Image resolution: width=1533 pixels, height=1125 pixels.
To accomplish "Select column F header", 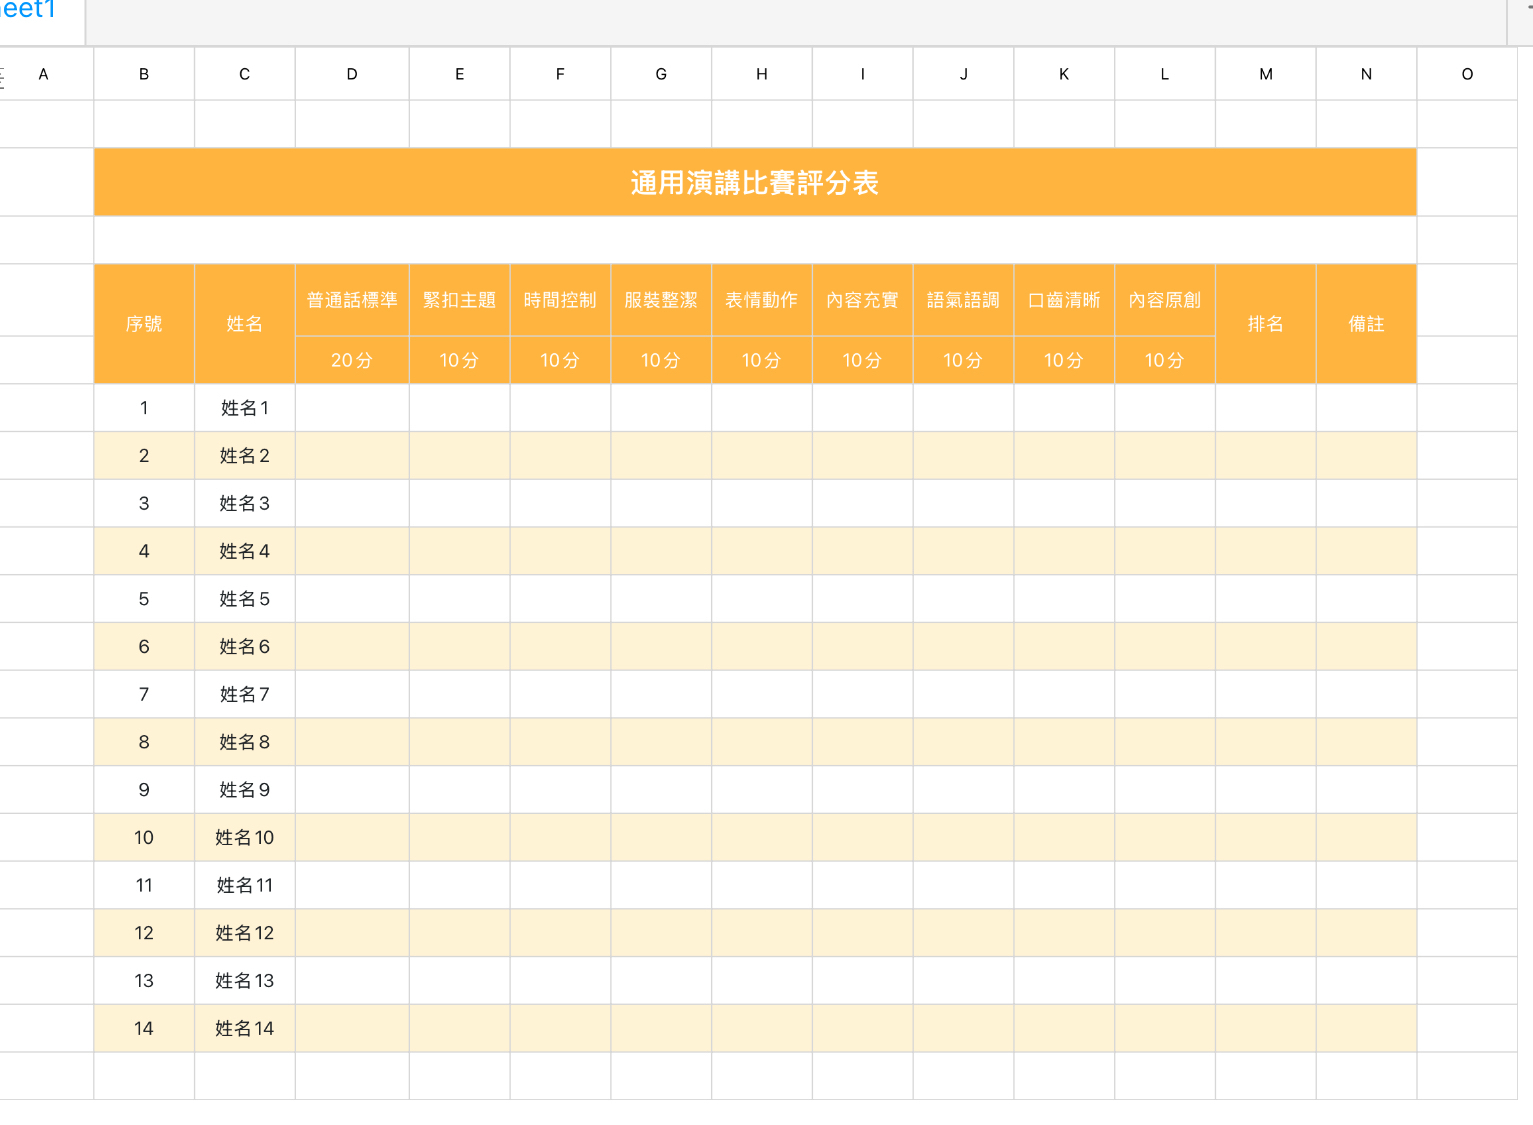I will [x=560, y=74].
